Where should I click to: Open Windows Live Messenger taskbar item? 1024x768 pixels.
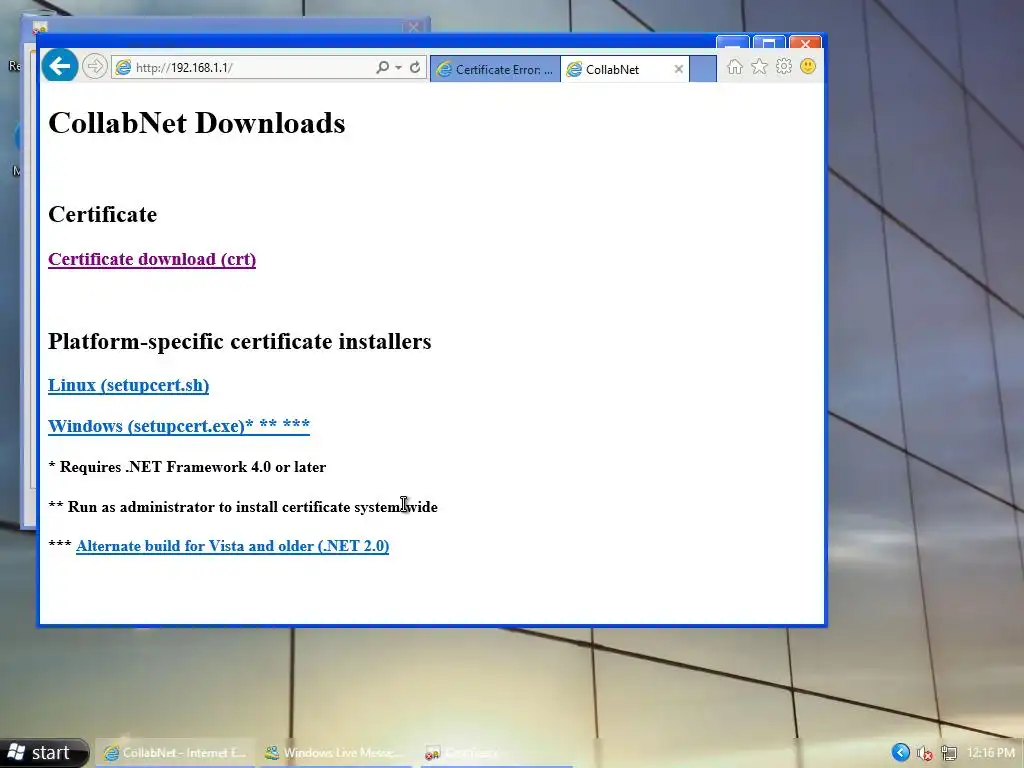pos(334,753)
